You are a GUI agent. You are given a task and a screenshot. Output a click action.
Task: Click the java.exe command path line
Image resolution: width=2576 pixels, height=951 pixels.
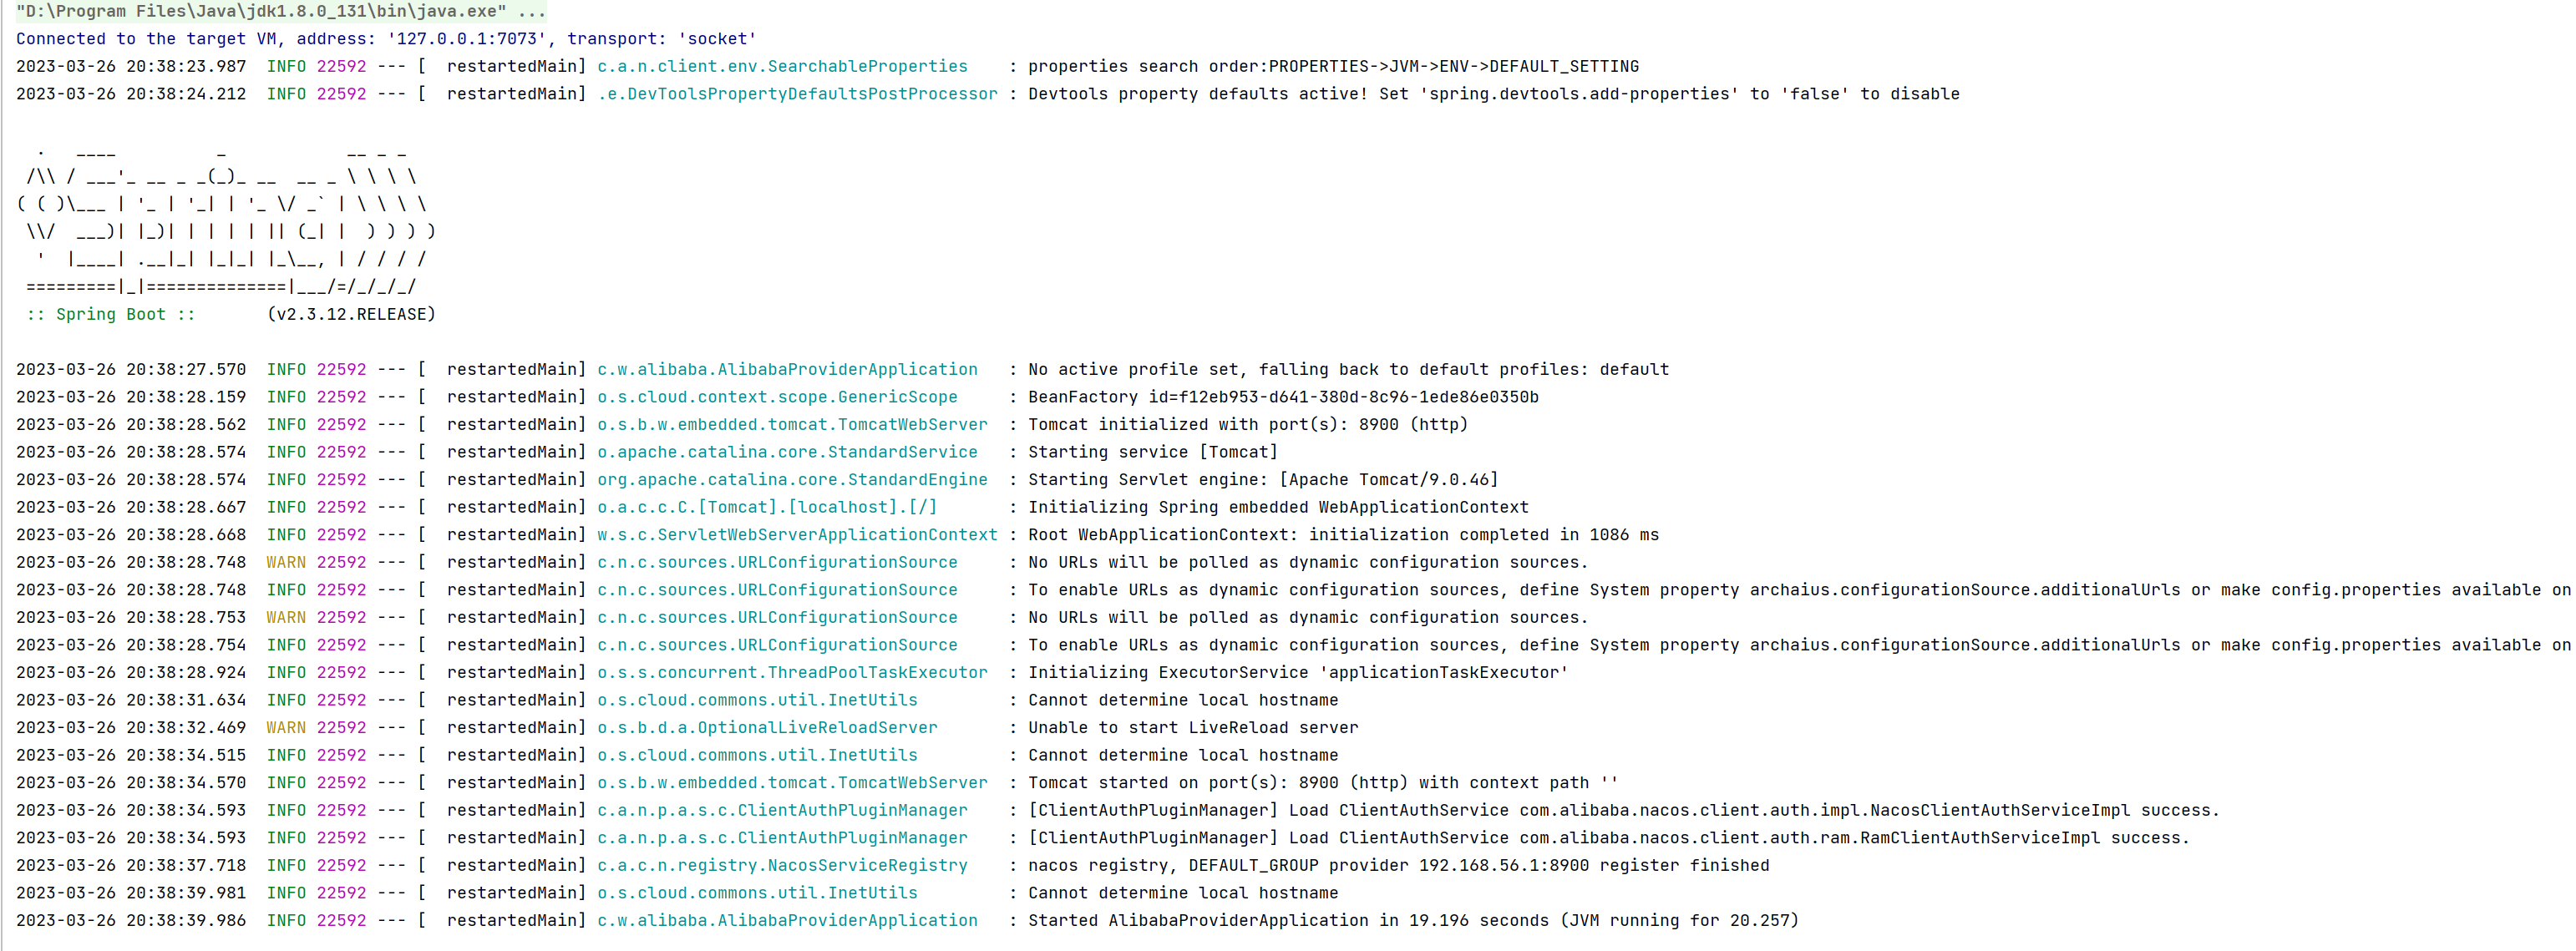pyautogui.click(x=280, y=12)
